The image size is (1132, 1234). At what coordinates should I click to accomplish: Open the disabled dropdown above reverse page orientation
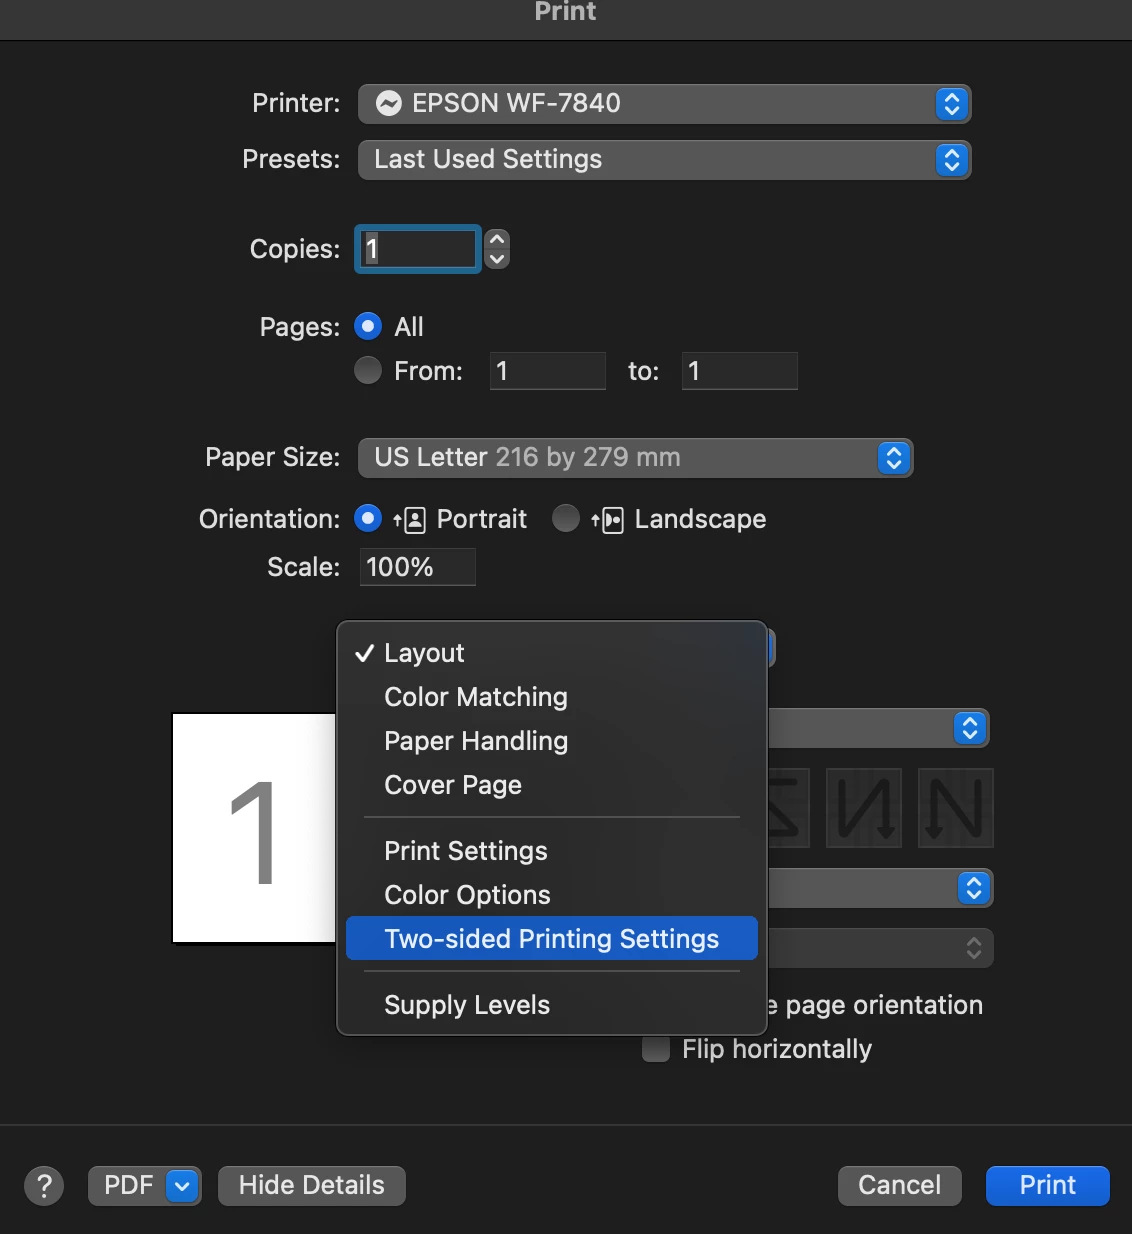pos(880,948)
